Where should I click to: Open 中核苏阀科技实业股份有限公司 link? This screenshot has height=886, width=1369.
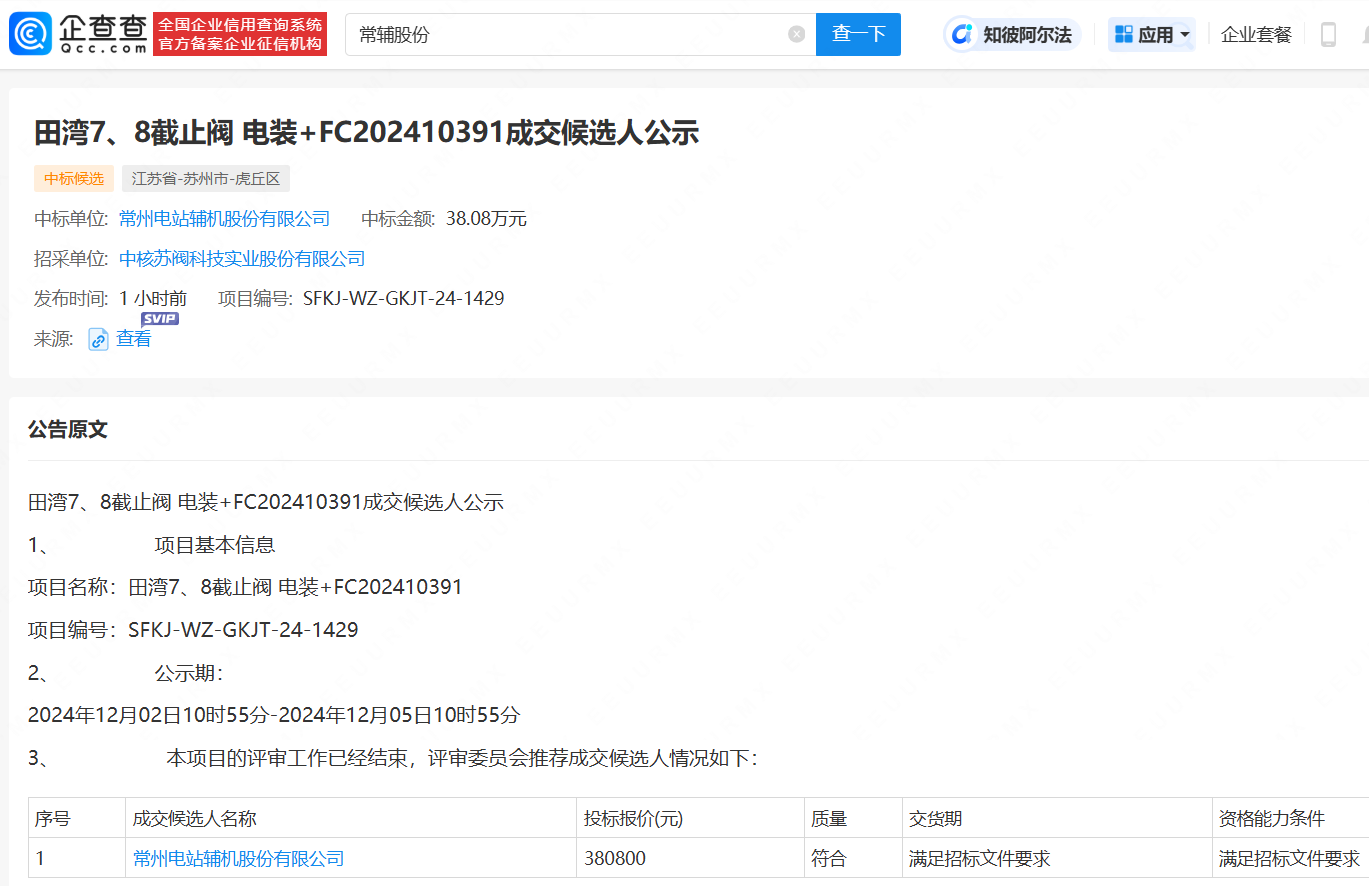tap(242, 259)
